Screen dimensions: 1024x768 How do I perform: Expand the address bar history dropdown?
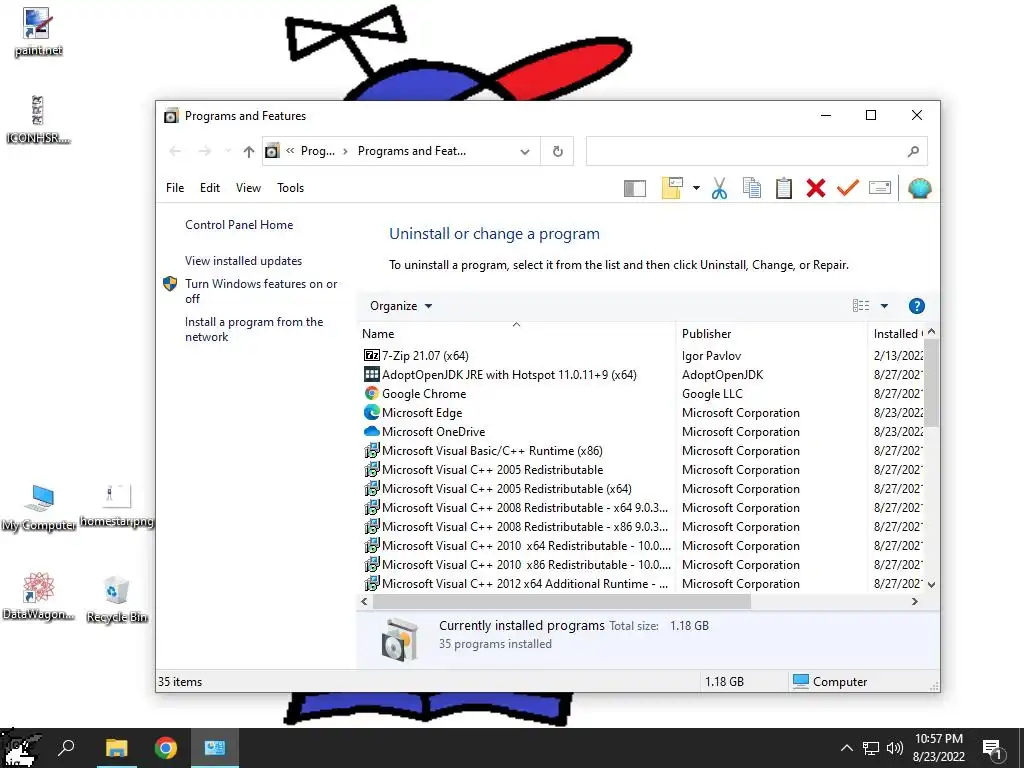coord(524,152)
